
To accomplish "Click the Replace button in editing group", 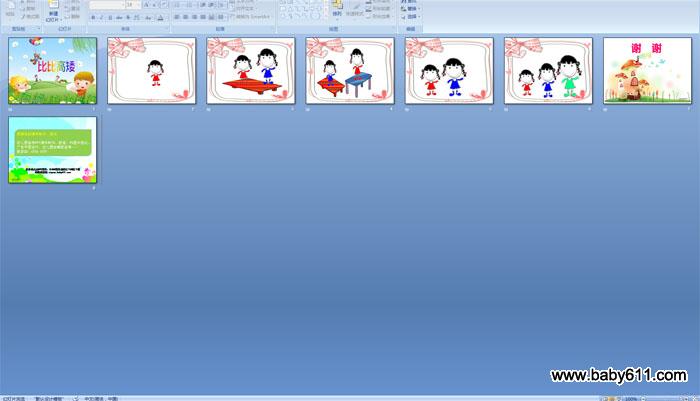I will pos(412,9).
